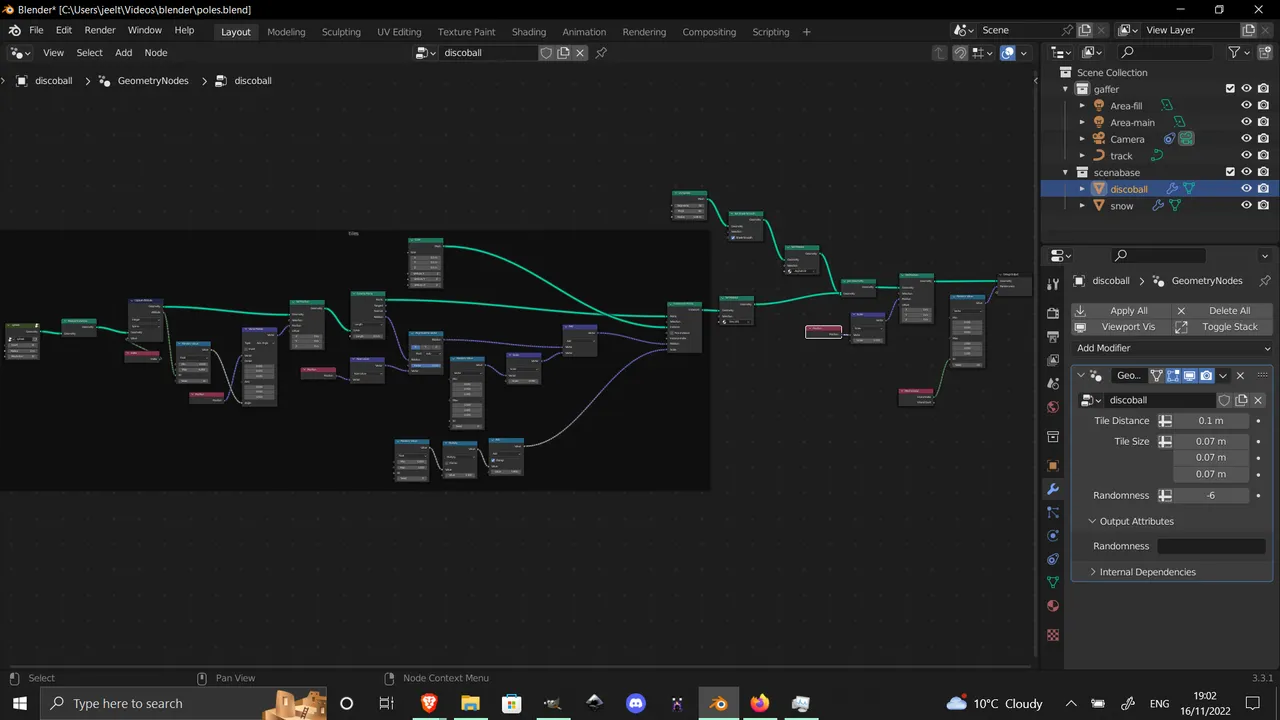
Task: Click the new collection icon in outliner
Action: tap(1264, 52)
